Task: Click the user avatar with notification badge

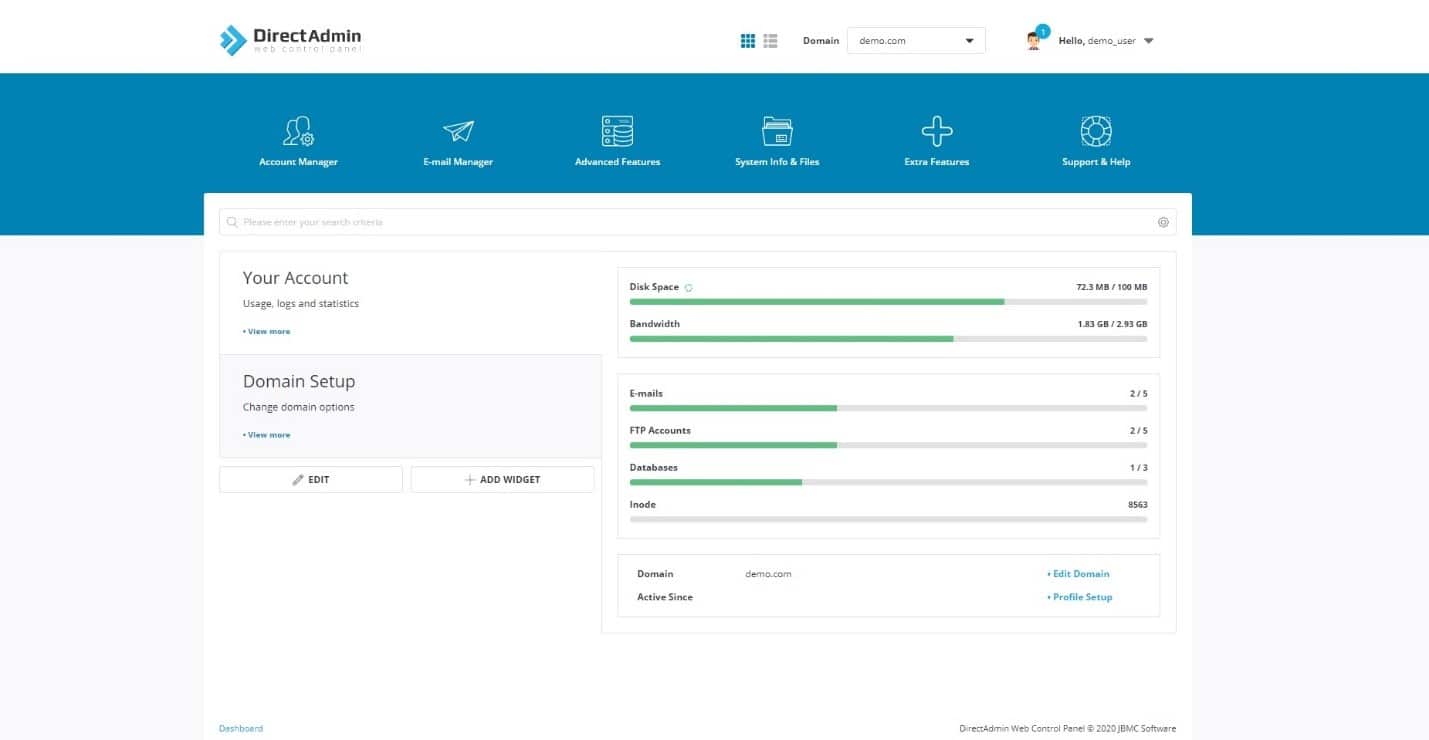Action: click(x=1036, y=39)
